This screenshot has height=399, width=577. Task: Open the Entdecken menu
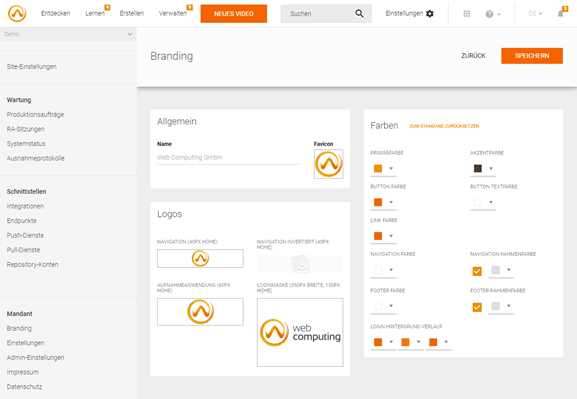coord(56,13)
